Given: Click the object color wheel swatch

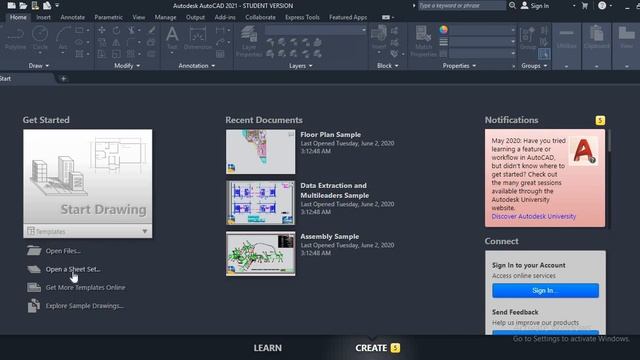Looking at the screenshot, I should (x=444, y=29).
